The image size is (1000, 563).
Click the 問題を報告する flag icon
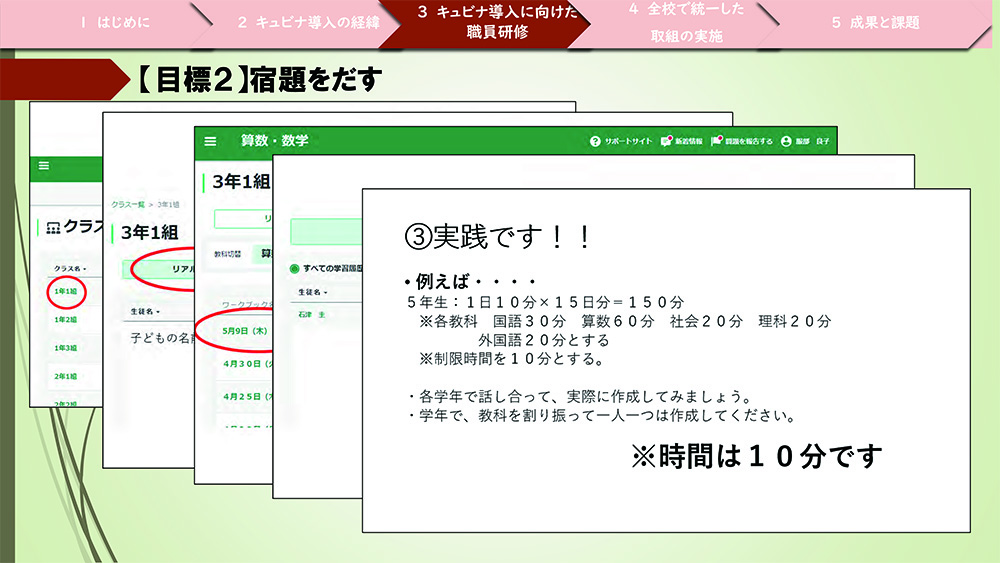(716, 142)
